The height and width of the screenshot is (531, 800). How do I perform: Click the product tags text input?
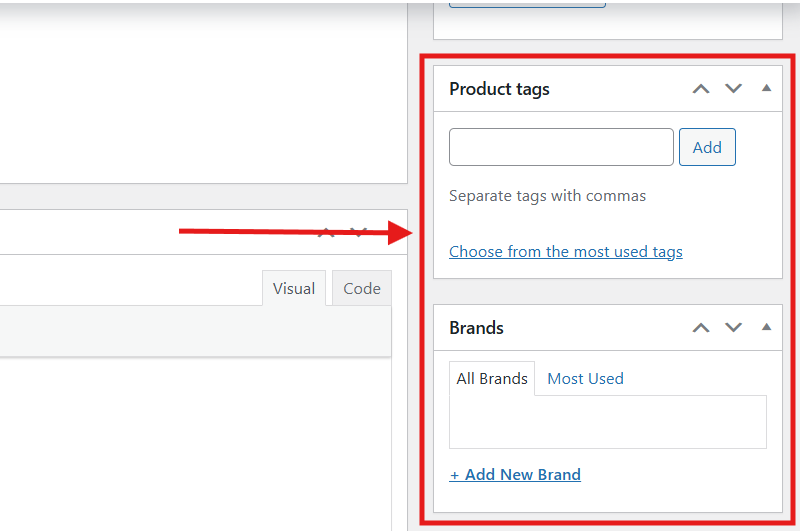(x=561, y=147)
